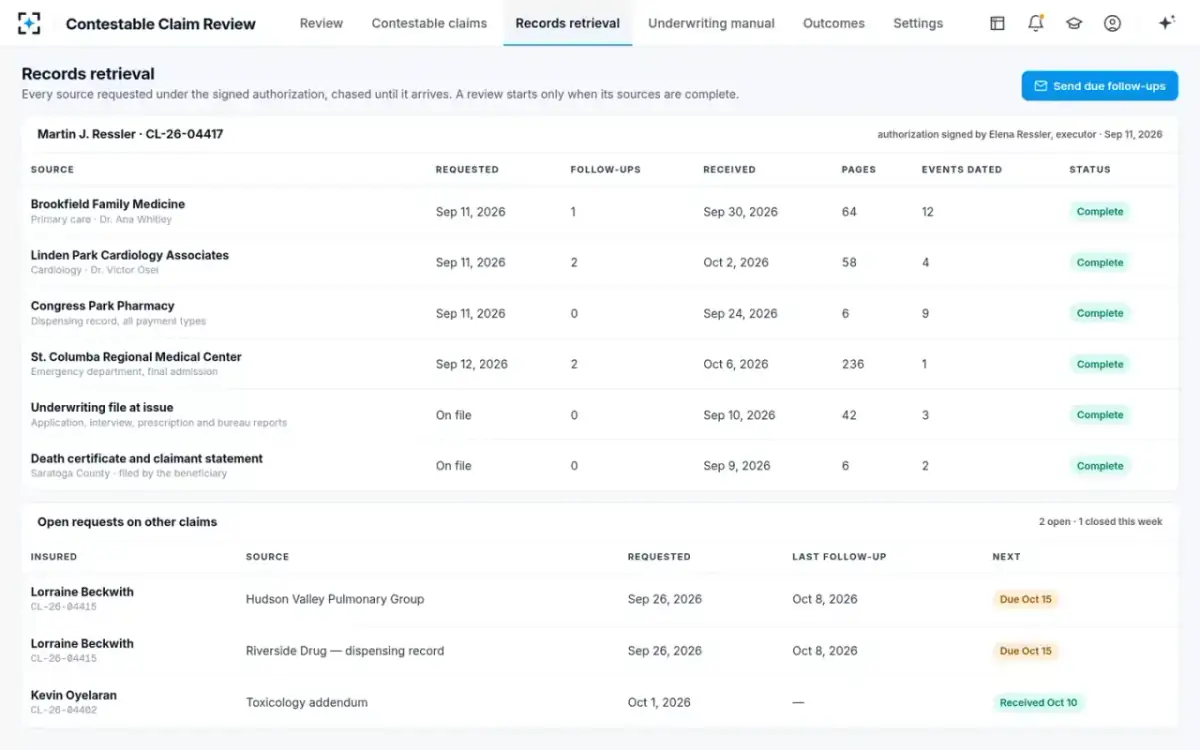The image size is (1200, 750).
Task: Click Complete status for Brookfield Family Medicine
Action: (1100, 212)
